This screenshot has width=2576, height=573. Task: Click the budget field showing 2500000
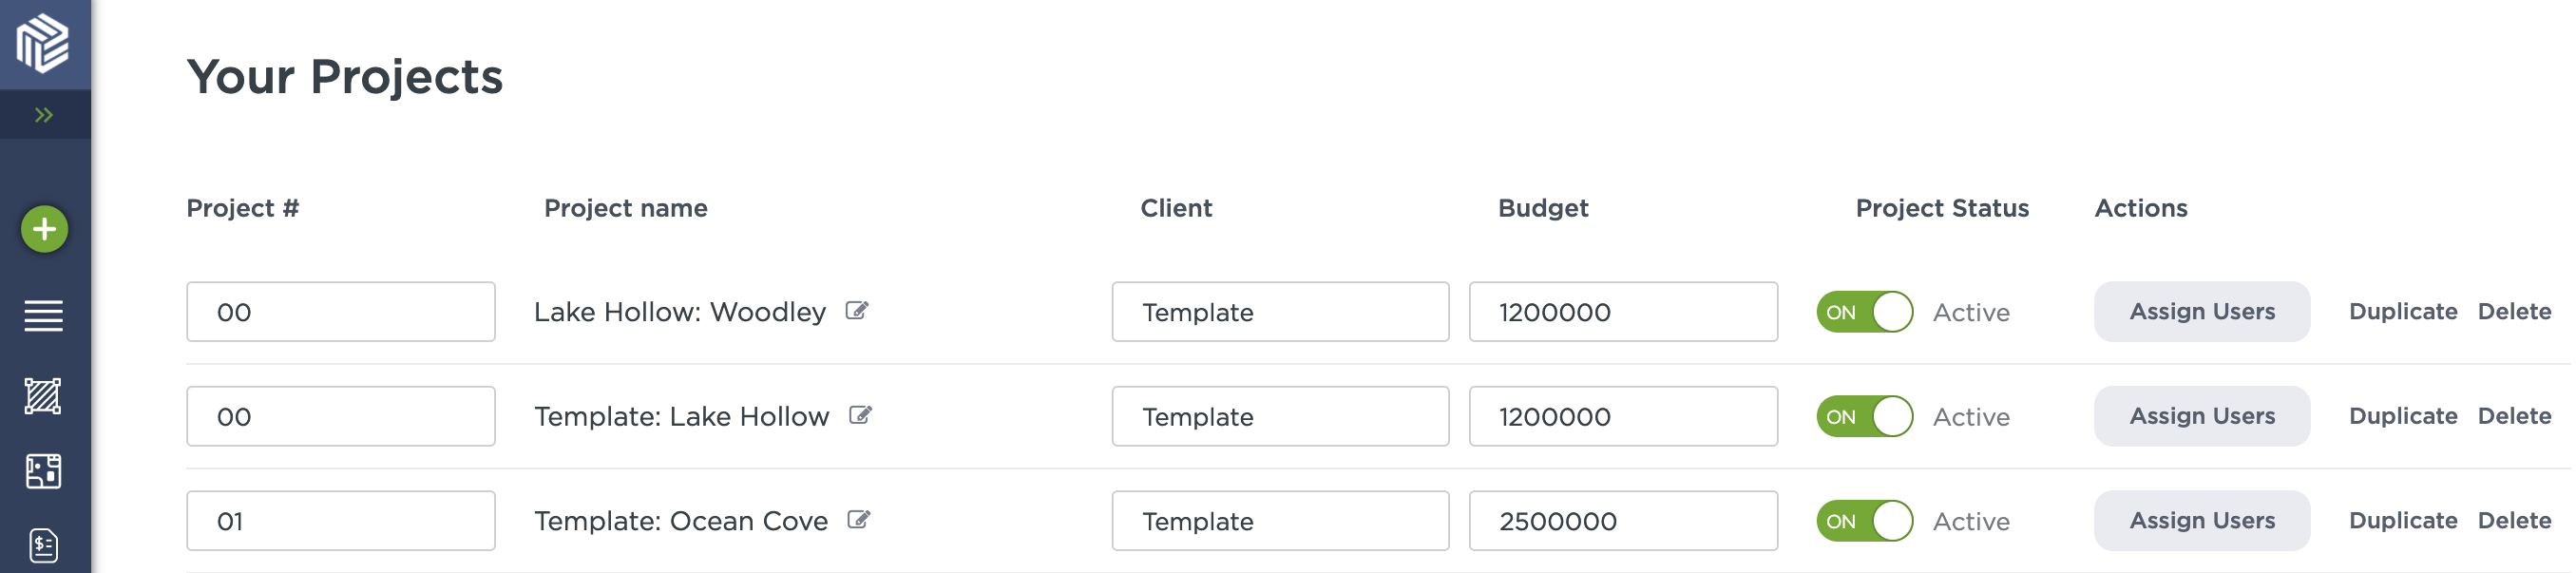click(1622, 521)
